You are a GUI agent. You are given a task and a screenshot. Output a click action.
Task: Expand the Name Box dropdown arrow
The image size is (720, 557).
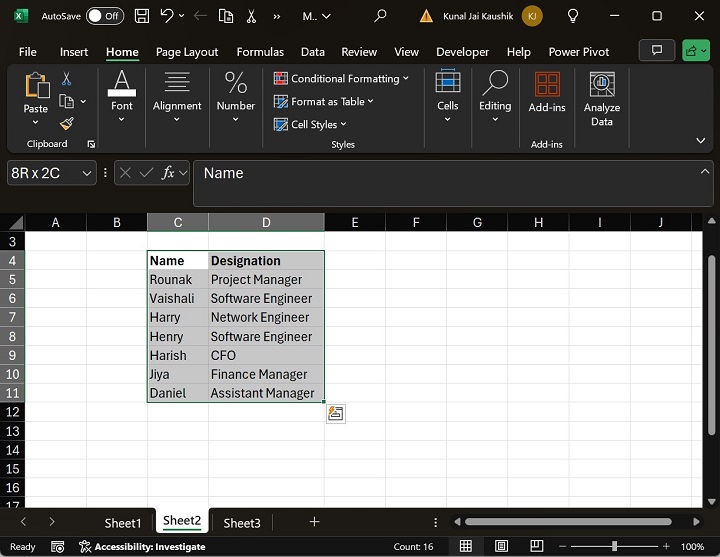click(x=86, y=173)
